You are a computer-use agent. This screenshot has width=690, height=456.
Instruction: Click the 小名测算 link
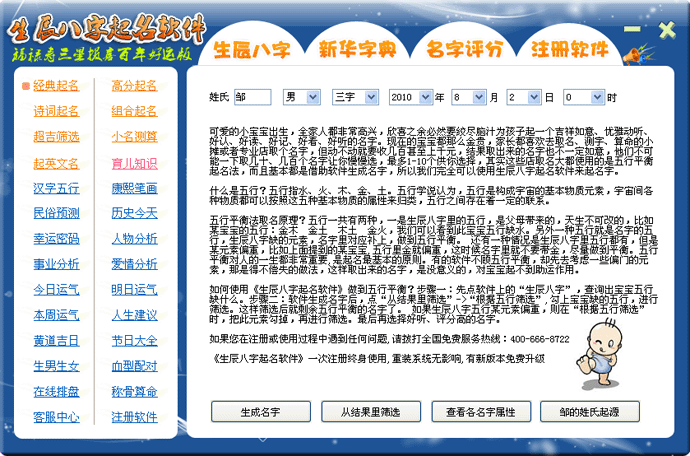(134, 137)
